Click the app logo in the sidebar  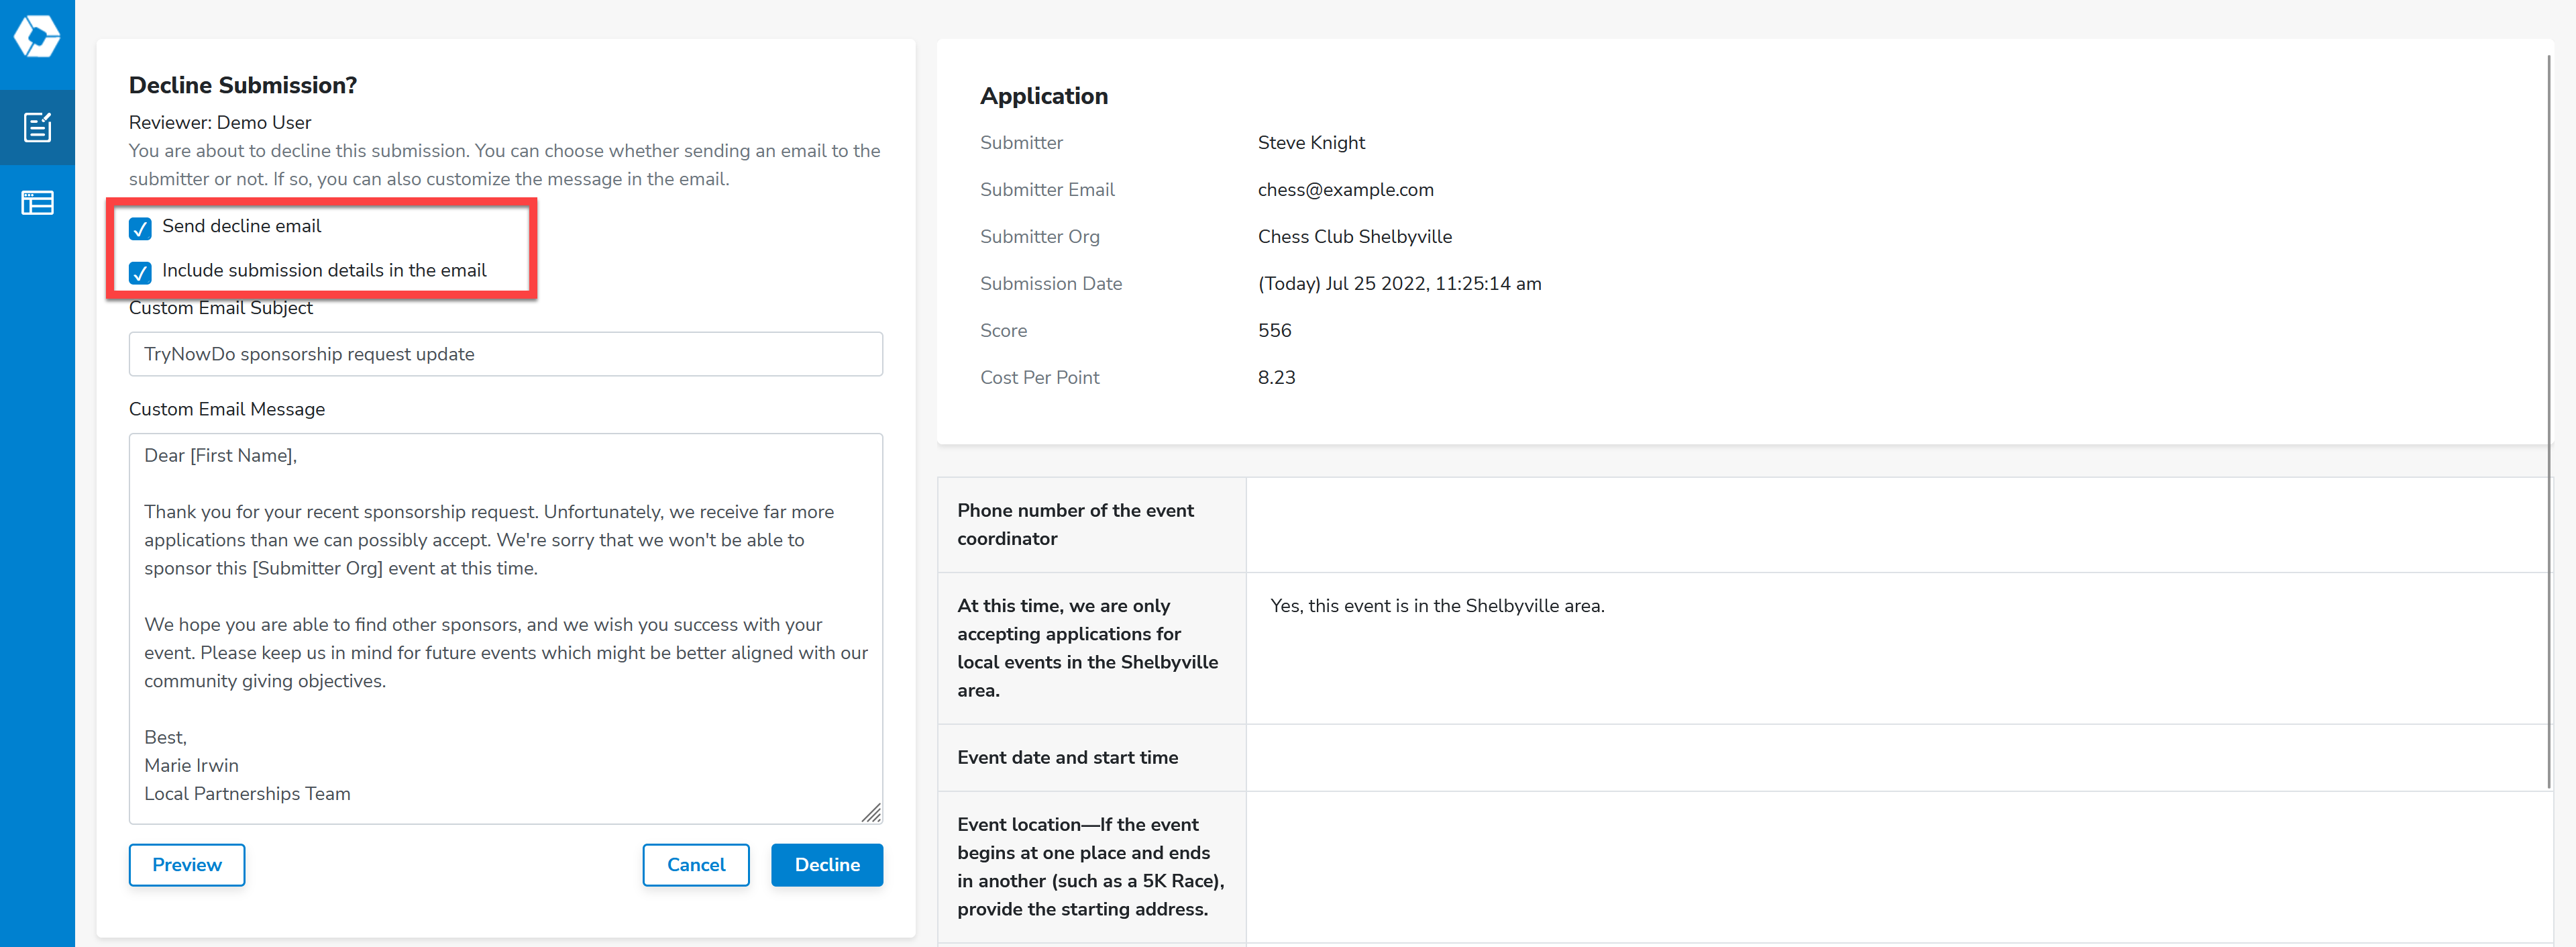(x=37, y=36)
